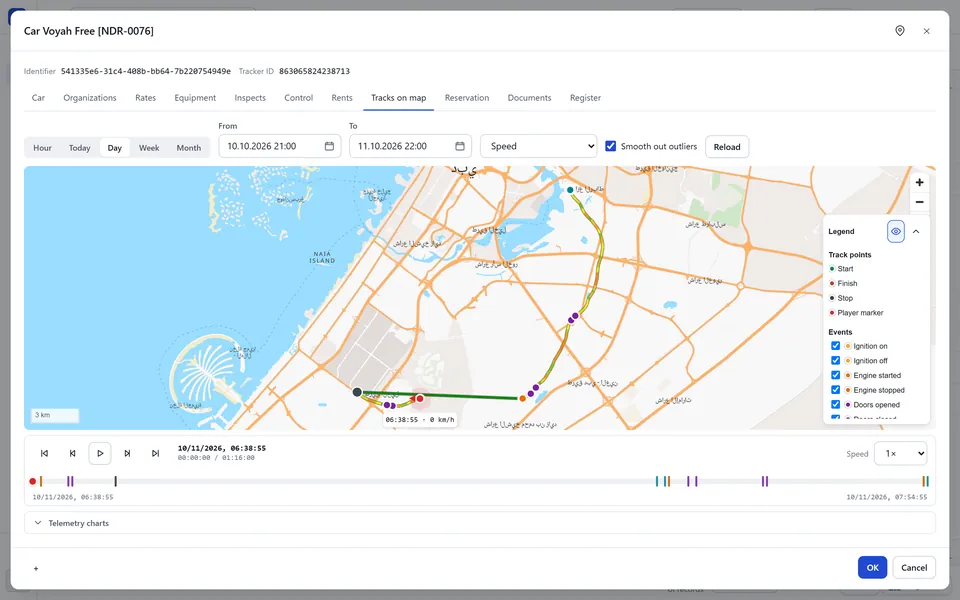960x600 pixels.
Task: Click the map location pin icon in header
Action: (x=899, y=31)
